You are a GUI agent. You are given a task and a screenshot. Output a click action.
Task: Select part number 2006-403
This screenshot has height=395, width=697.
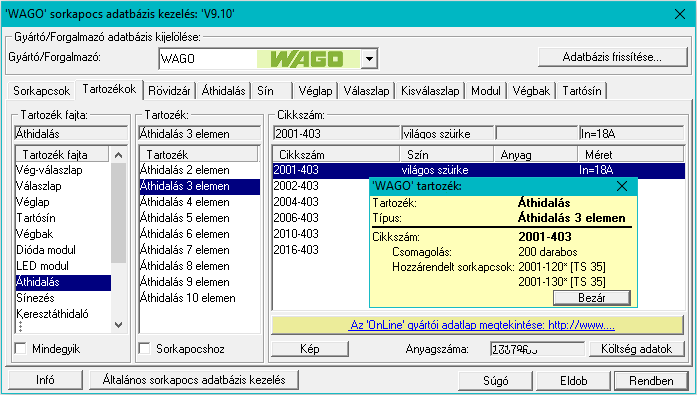pos(296,218)
